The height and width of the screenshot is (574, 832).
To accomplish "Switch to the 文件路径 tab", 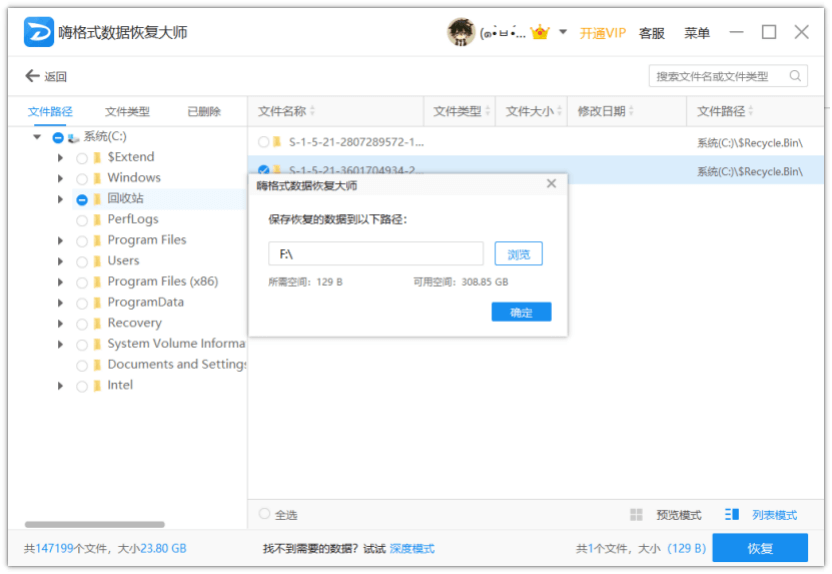I will (x=50, y=111).
